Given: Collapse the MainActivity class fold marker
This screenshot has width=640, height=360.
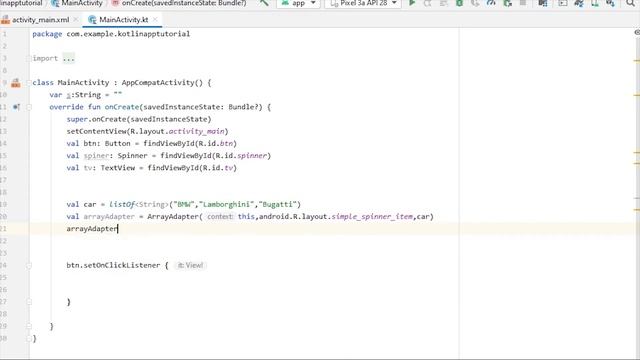Looking at the screenshot, I should click(29, 83).
